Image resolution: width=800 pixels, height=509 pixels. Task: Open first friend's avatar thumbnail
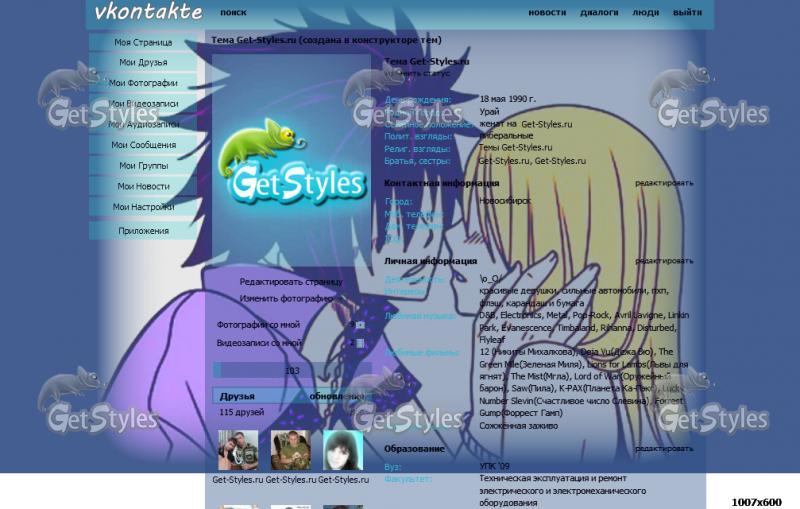[x=238, y=450]
